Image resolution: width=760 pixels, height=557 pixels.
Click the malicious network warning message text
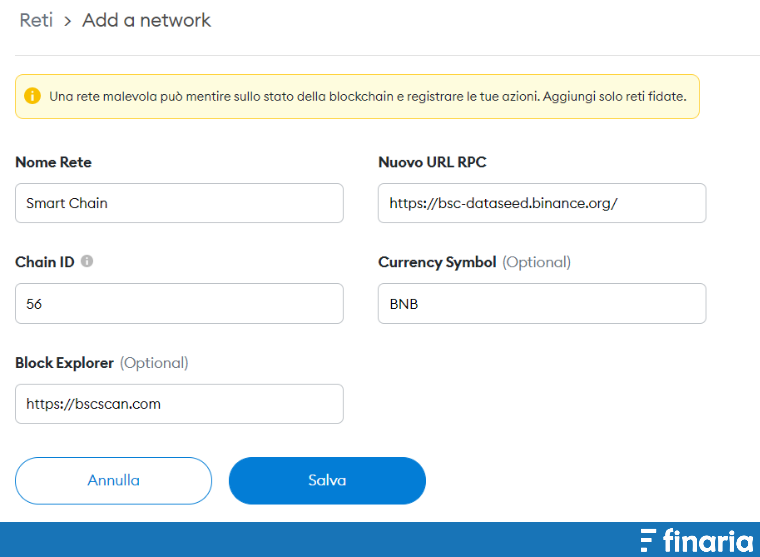[x=368, y=96]
